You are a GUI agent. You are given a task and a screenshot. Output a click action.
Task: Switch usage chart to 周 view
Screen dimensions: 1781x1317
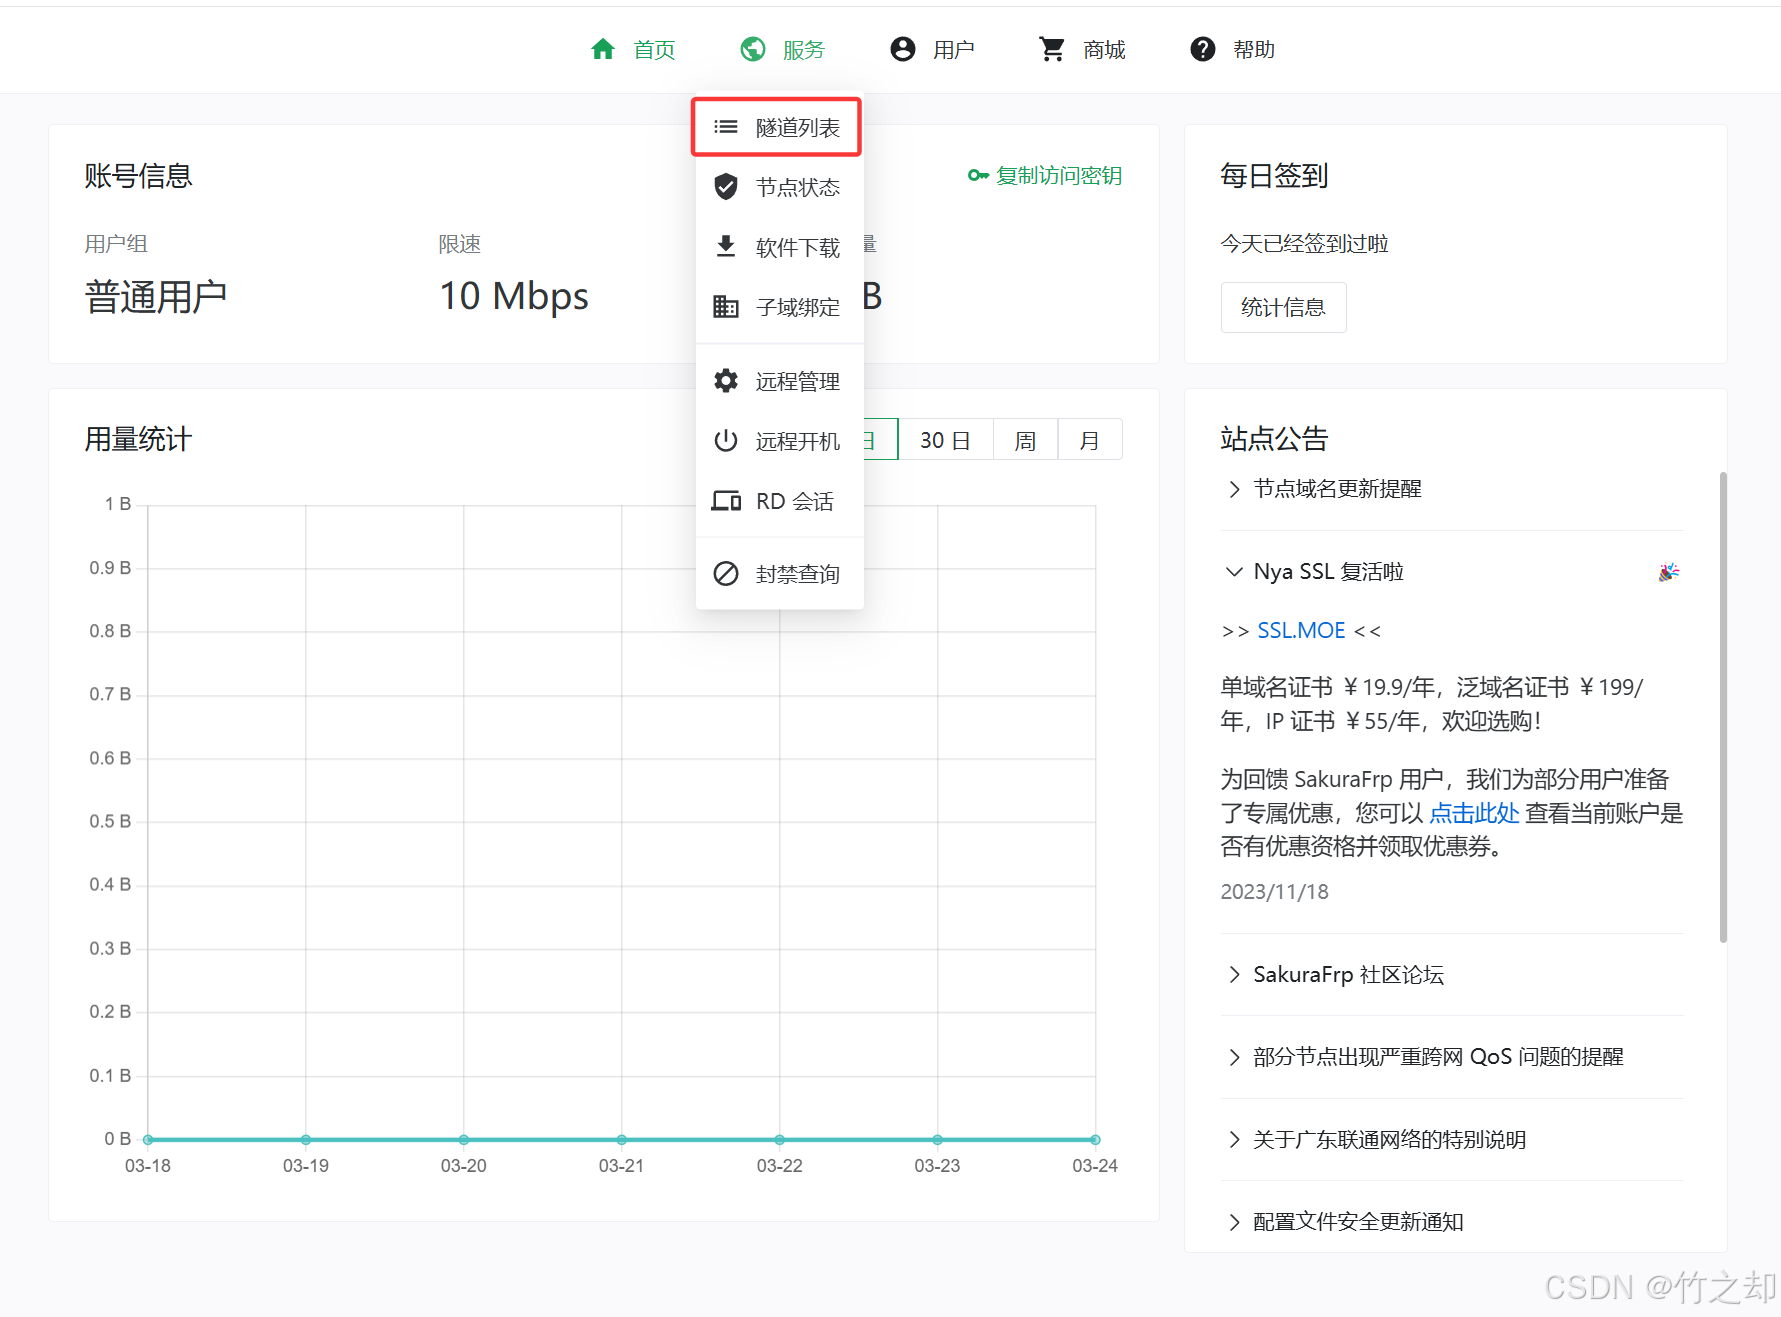[x=1025, y=440]
